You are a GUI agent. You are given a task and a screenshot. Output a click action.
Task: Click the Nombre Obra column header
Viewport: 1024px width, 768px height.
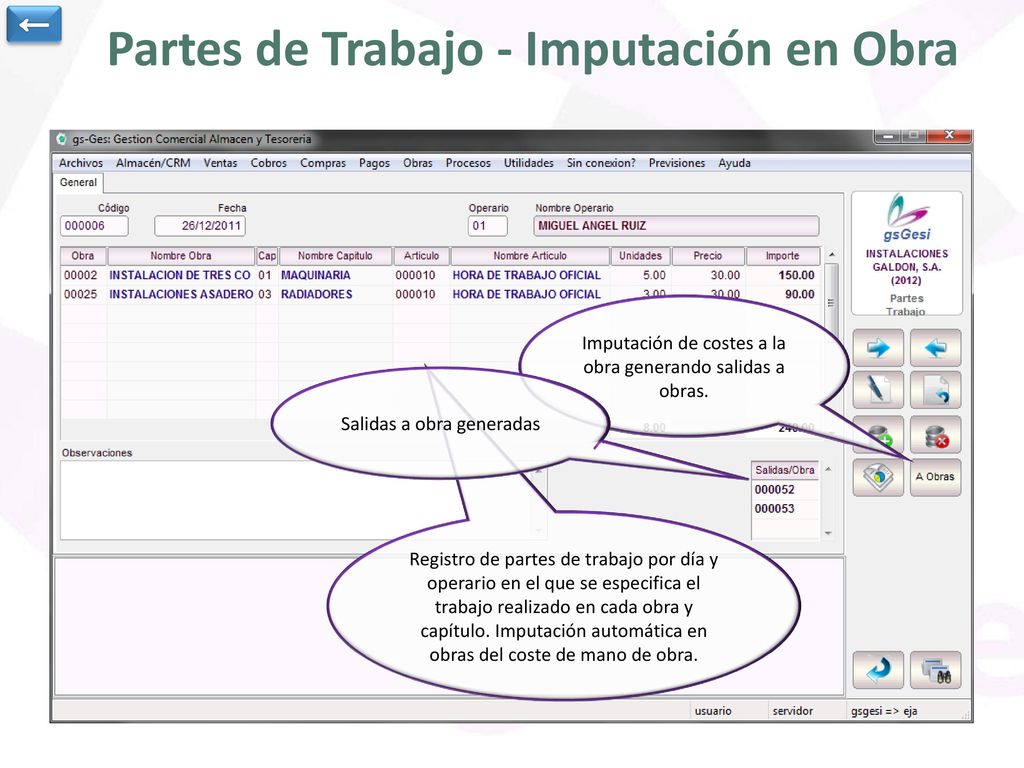[x=181, y=256]
